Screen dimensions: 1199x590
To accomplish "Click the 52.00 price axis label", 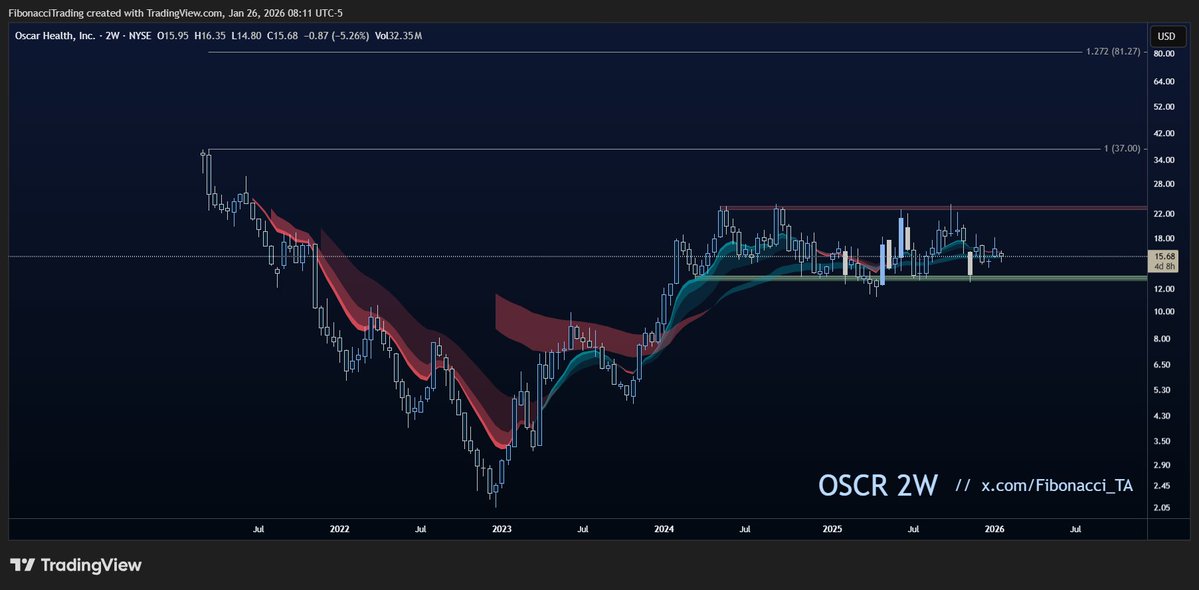I will coord(1164,106).
